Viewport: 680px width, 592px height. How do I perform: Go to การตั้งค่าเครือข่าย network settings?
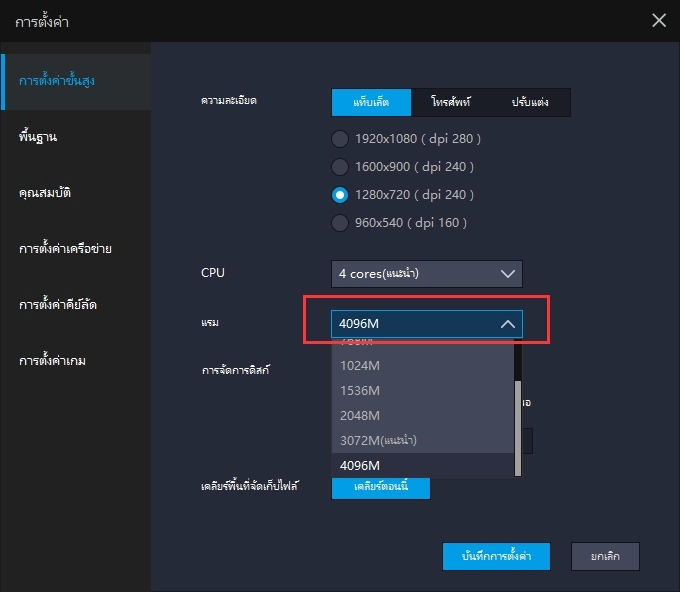[x=65, y=248]
